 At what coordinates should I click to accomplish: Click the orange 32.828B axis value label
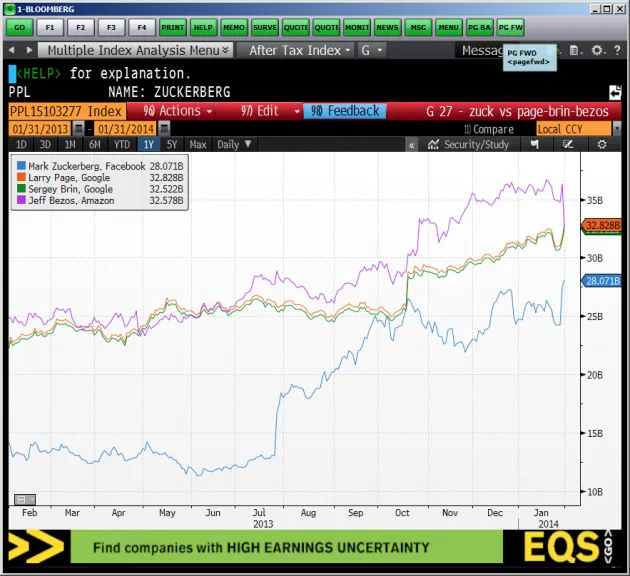click(601, 225)
